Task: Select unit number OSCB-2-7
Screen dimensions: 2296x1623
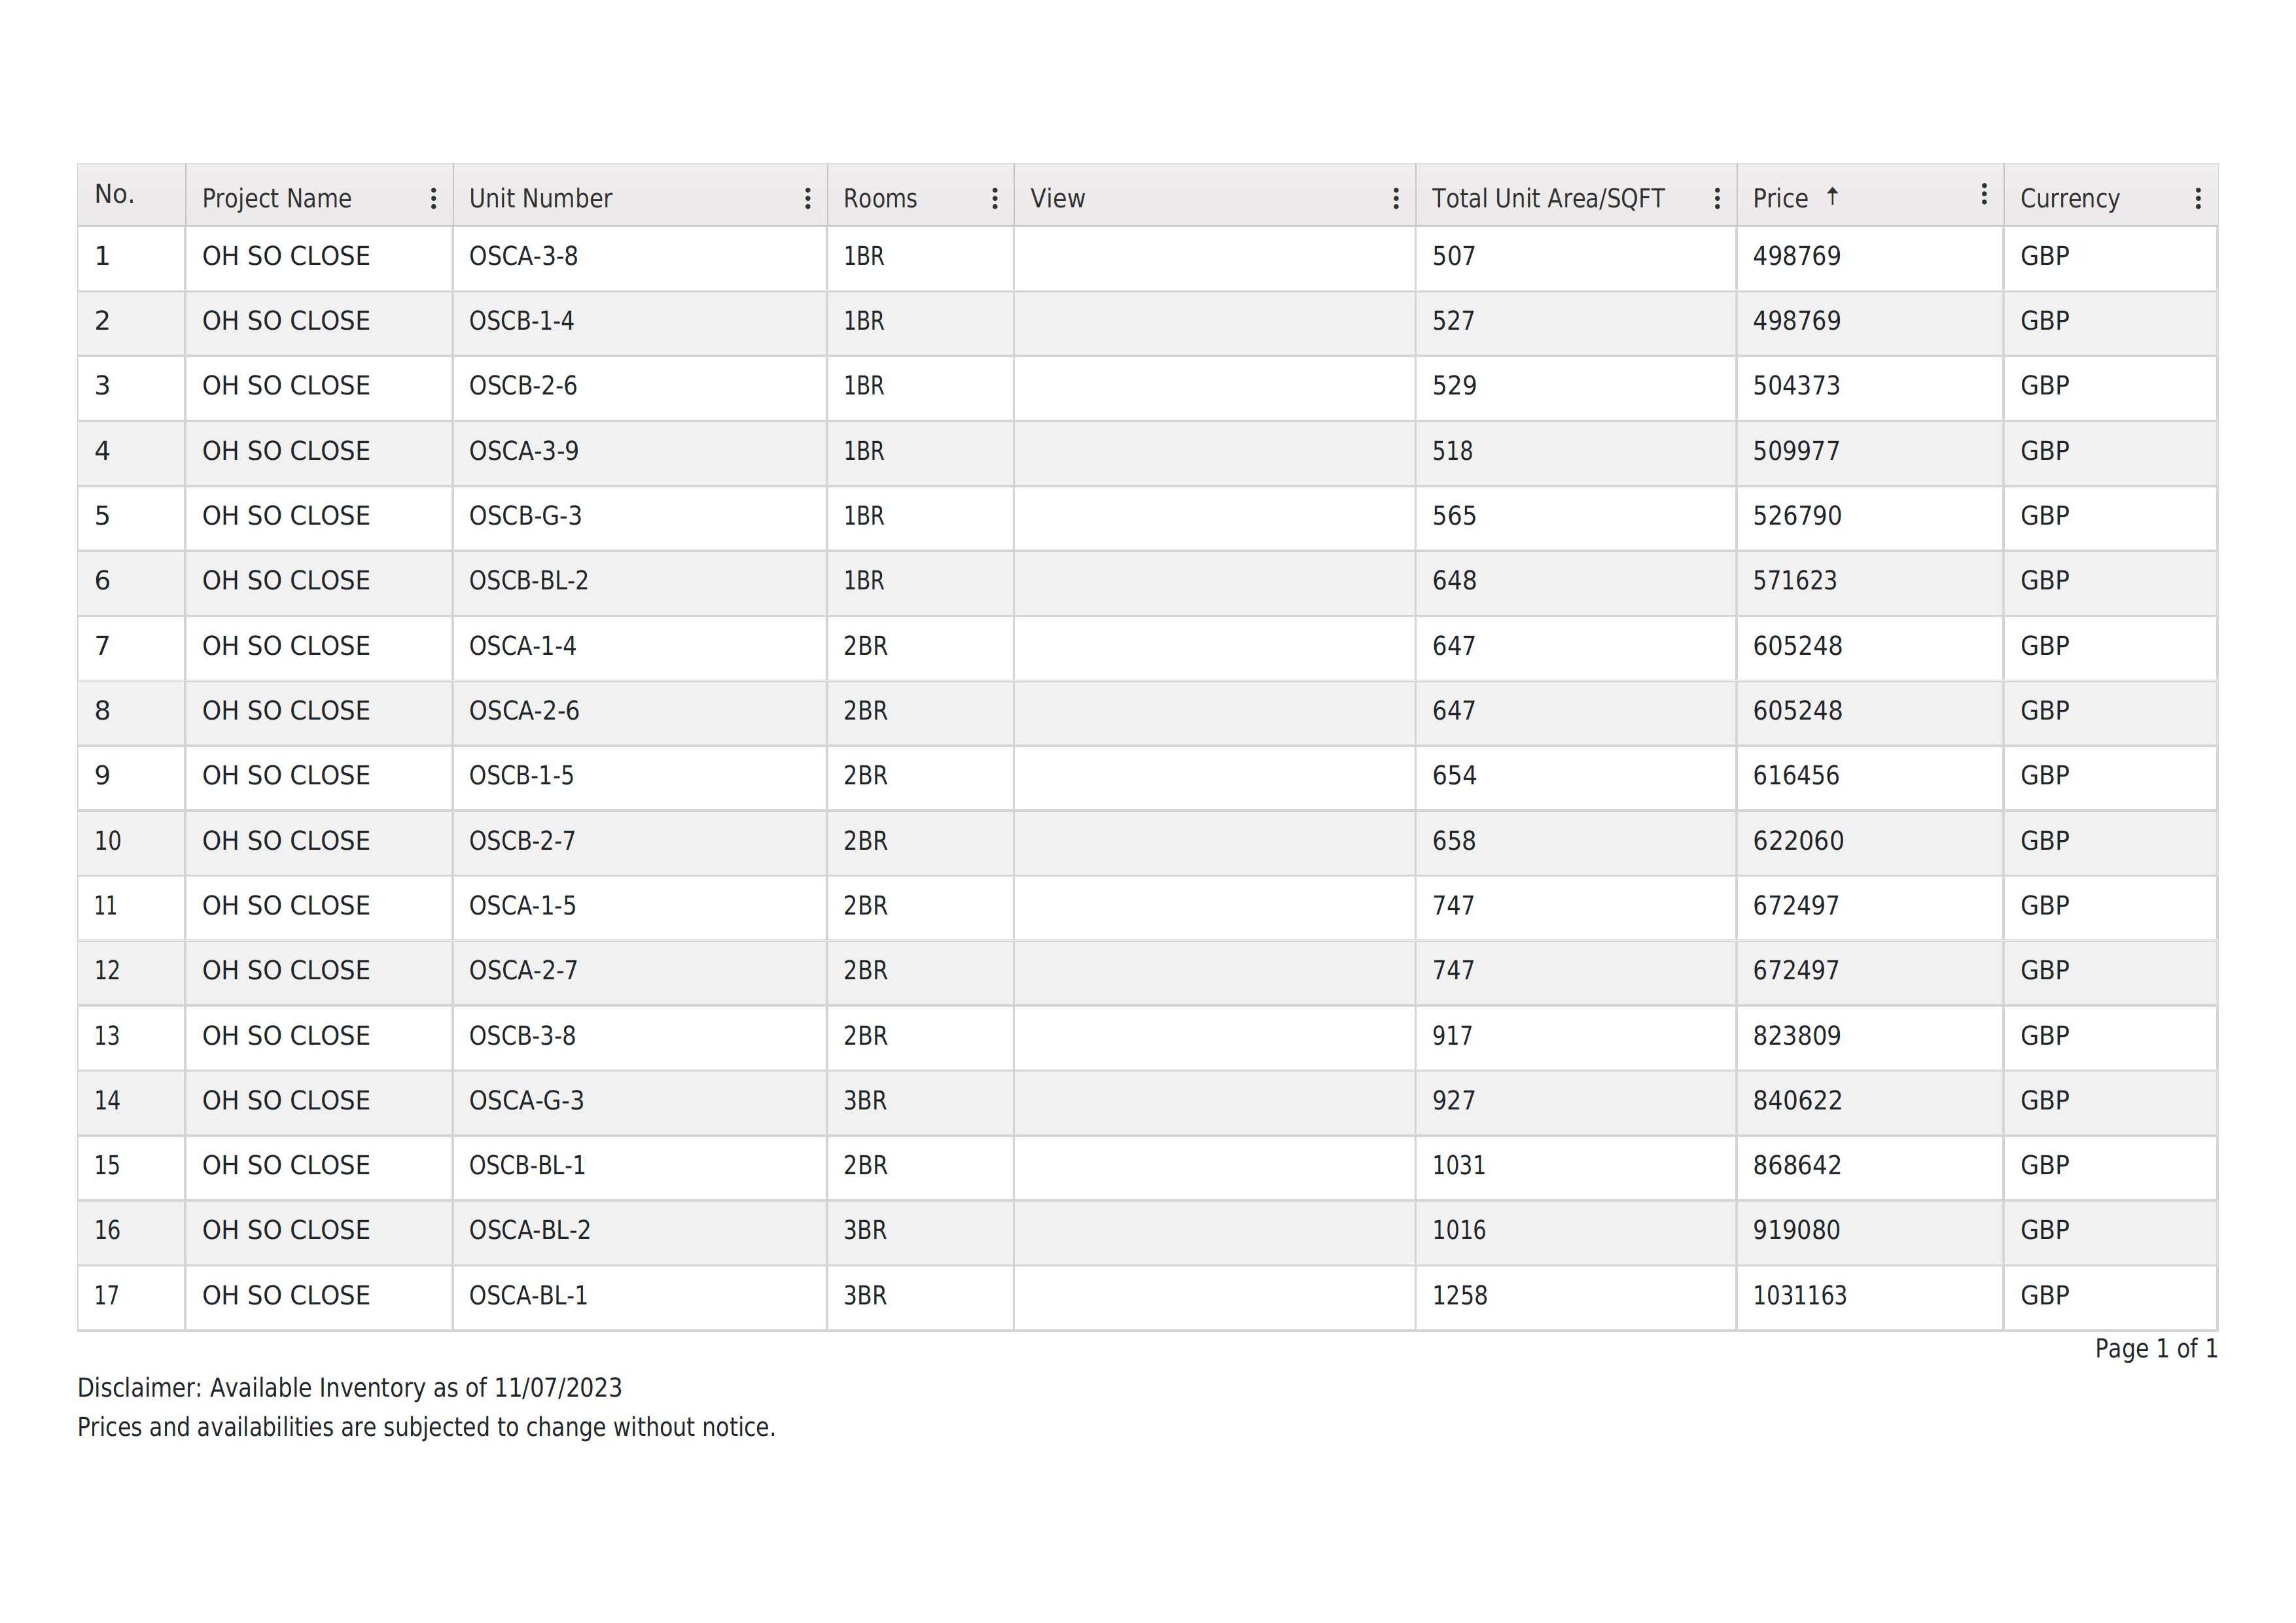Action: [x=522, y=841]
